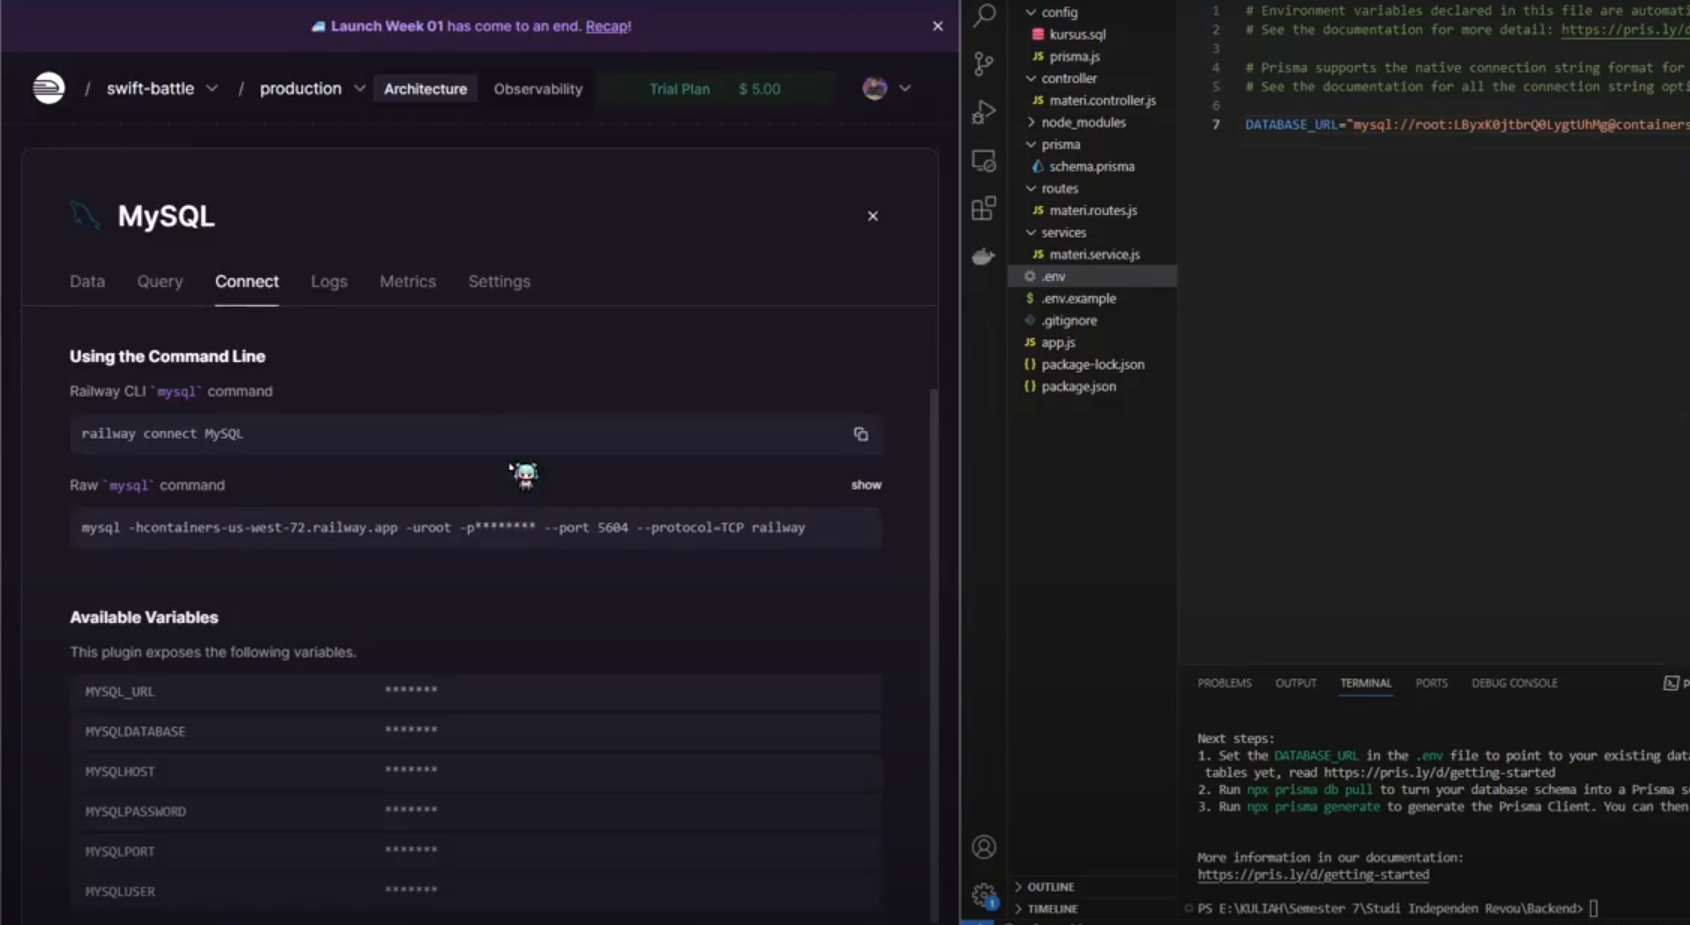Image resolution: width=1690 pixels, height=925 pixels.
Task: Open materi.controller.js file
Action: [x=1102, y=100]
